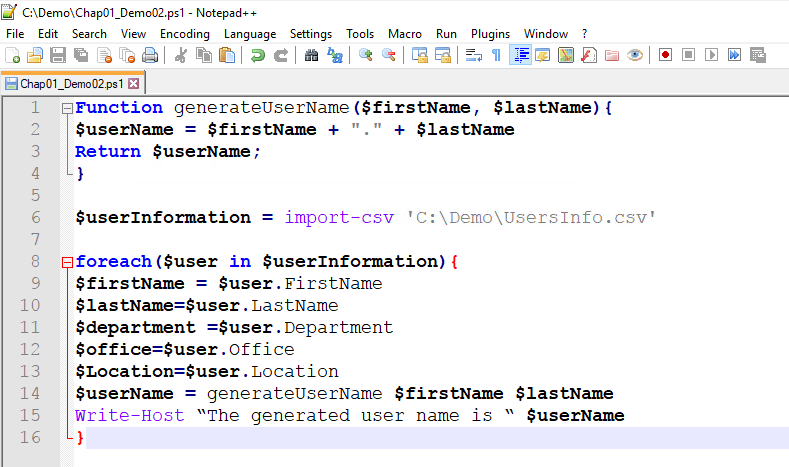Print the script using printer icon
This screenshot has height=467, width=789.
[150, 55]
